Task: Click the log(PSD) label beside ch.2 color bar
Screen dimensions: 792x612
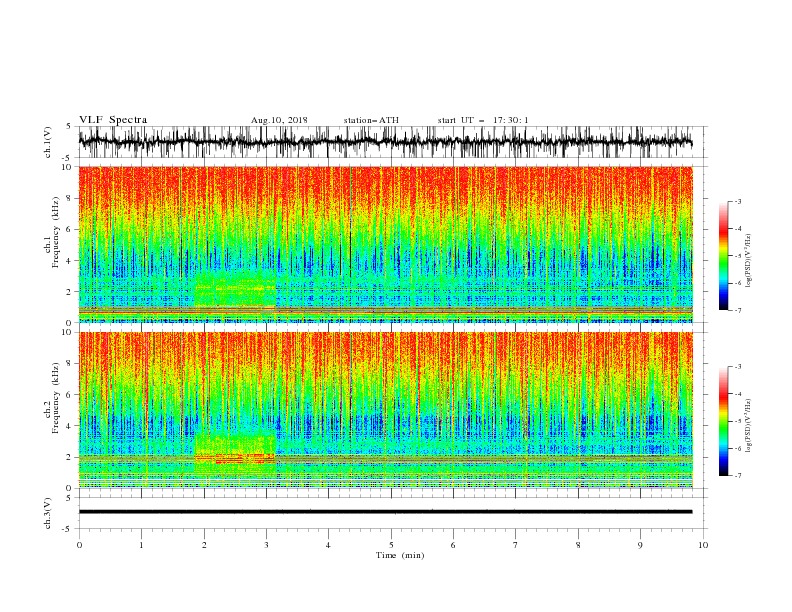Action: pyautogui.click(x=748, y=426)
